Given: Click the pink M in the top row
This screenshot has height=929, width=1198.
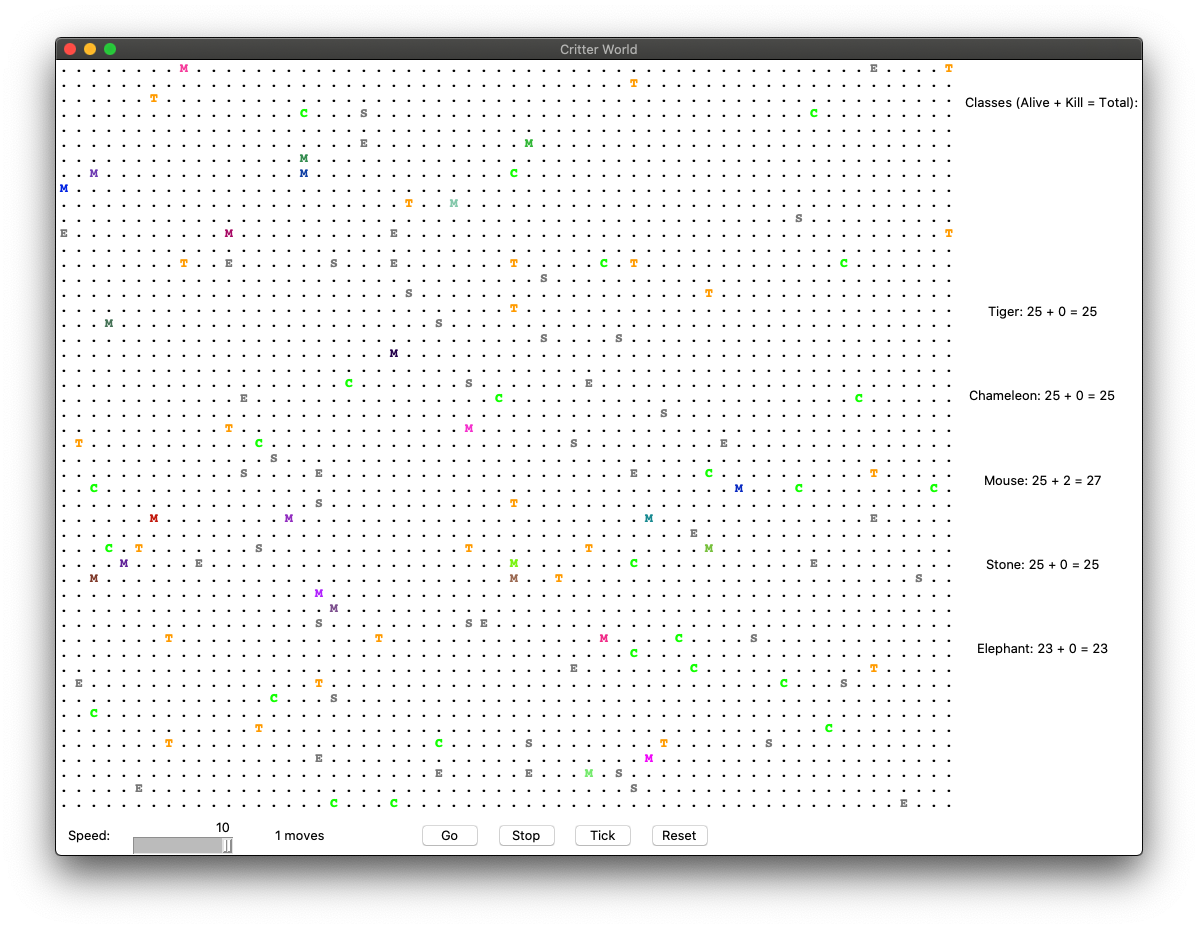Looking at the screenshot, I should [184, 69].
